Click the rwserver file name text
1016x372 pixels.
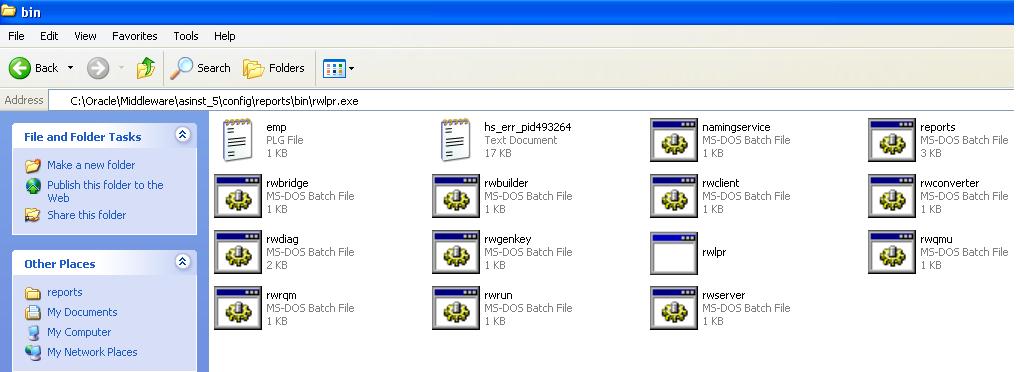(x=723, y=296)
